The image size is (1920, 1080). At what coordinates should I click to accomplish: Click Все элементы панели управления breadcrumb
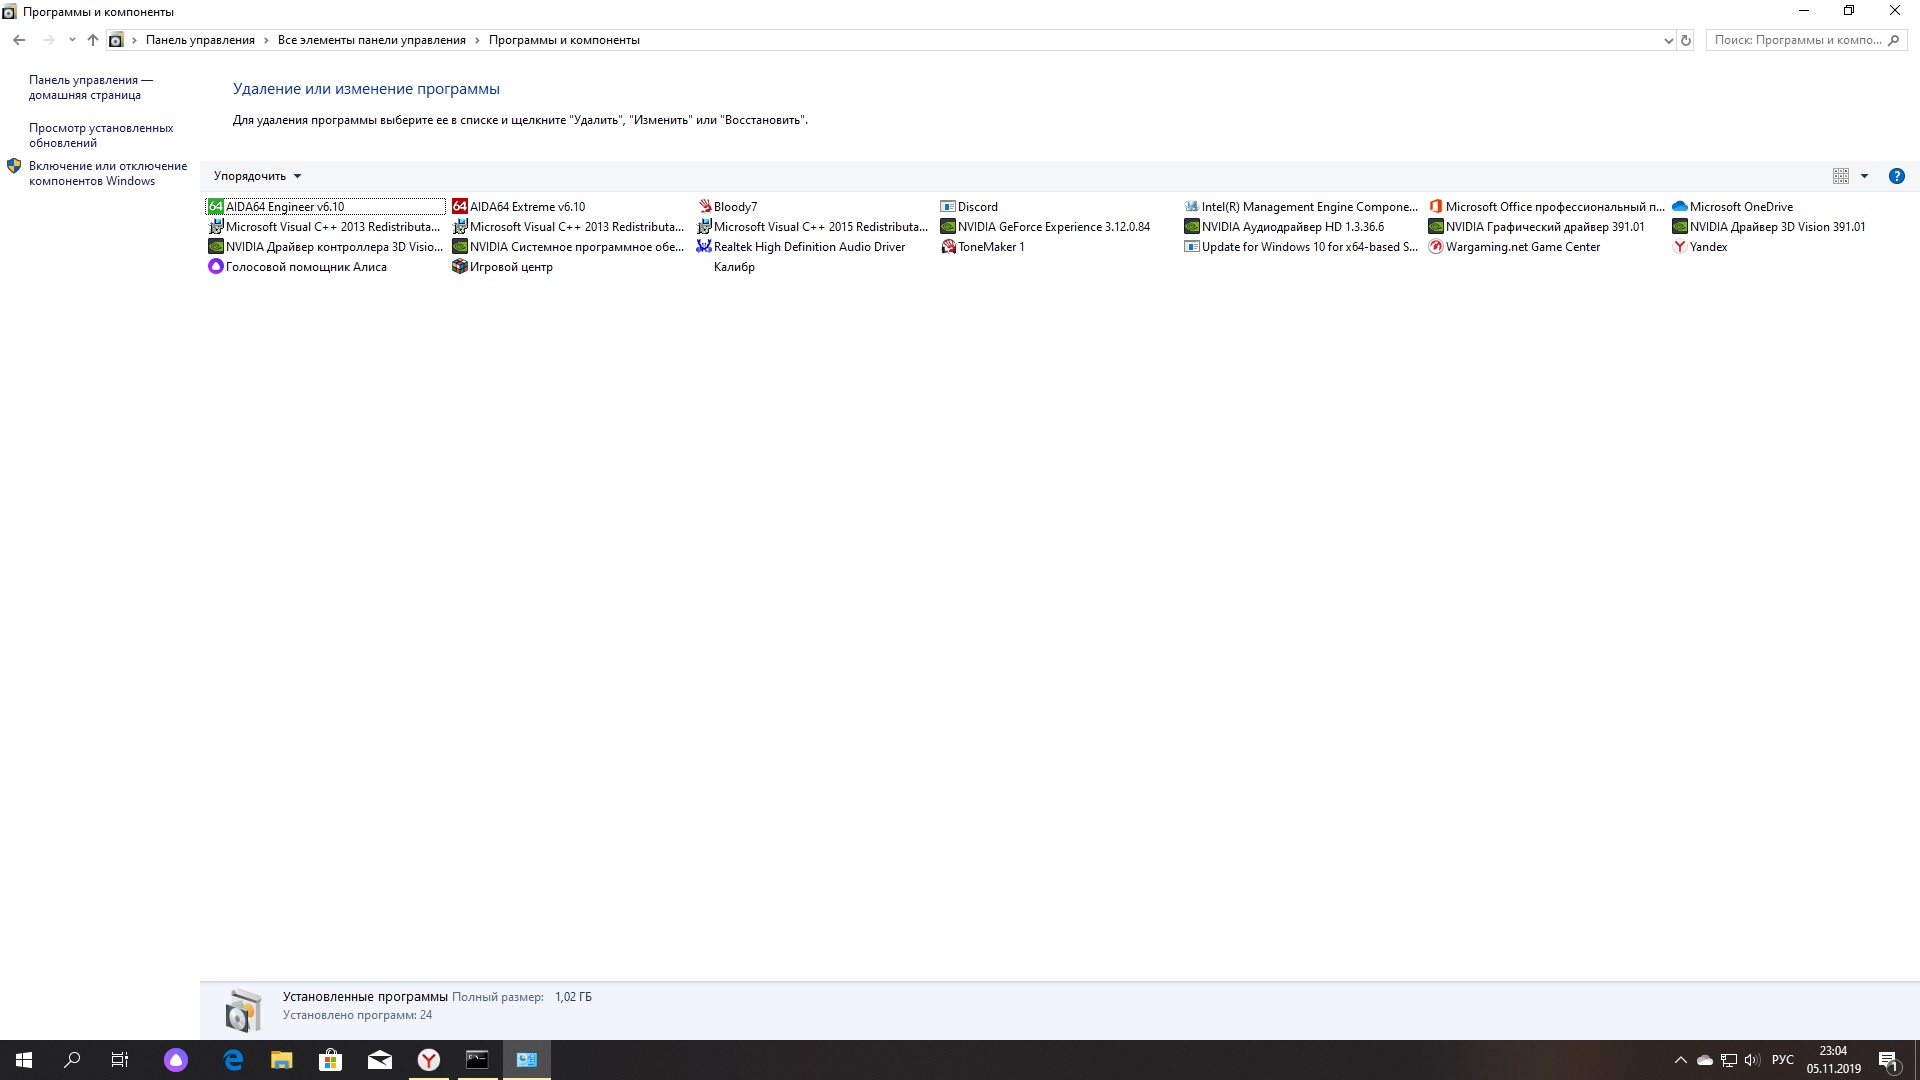pyautogui.click(x=372, y=41)
